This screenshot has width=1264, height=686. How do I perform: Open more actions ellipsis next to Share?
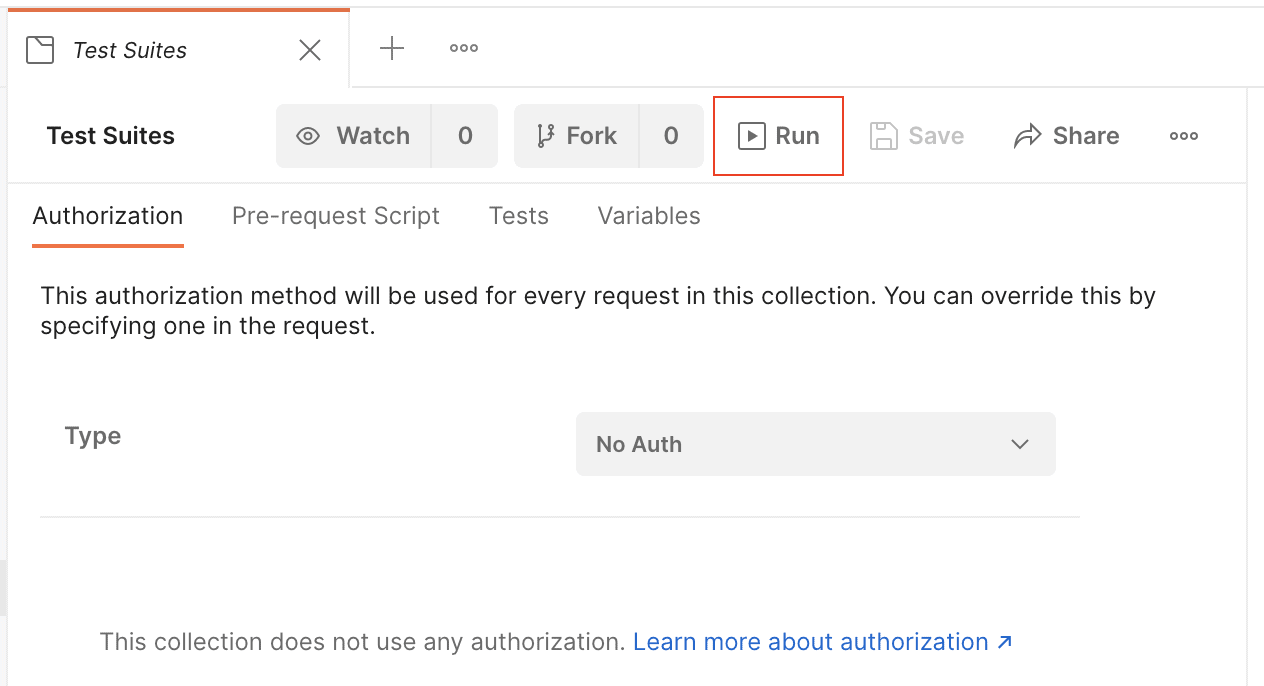coord(1184,136)
